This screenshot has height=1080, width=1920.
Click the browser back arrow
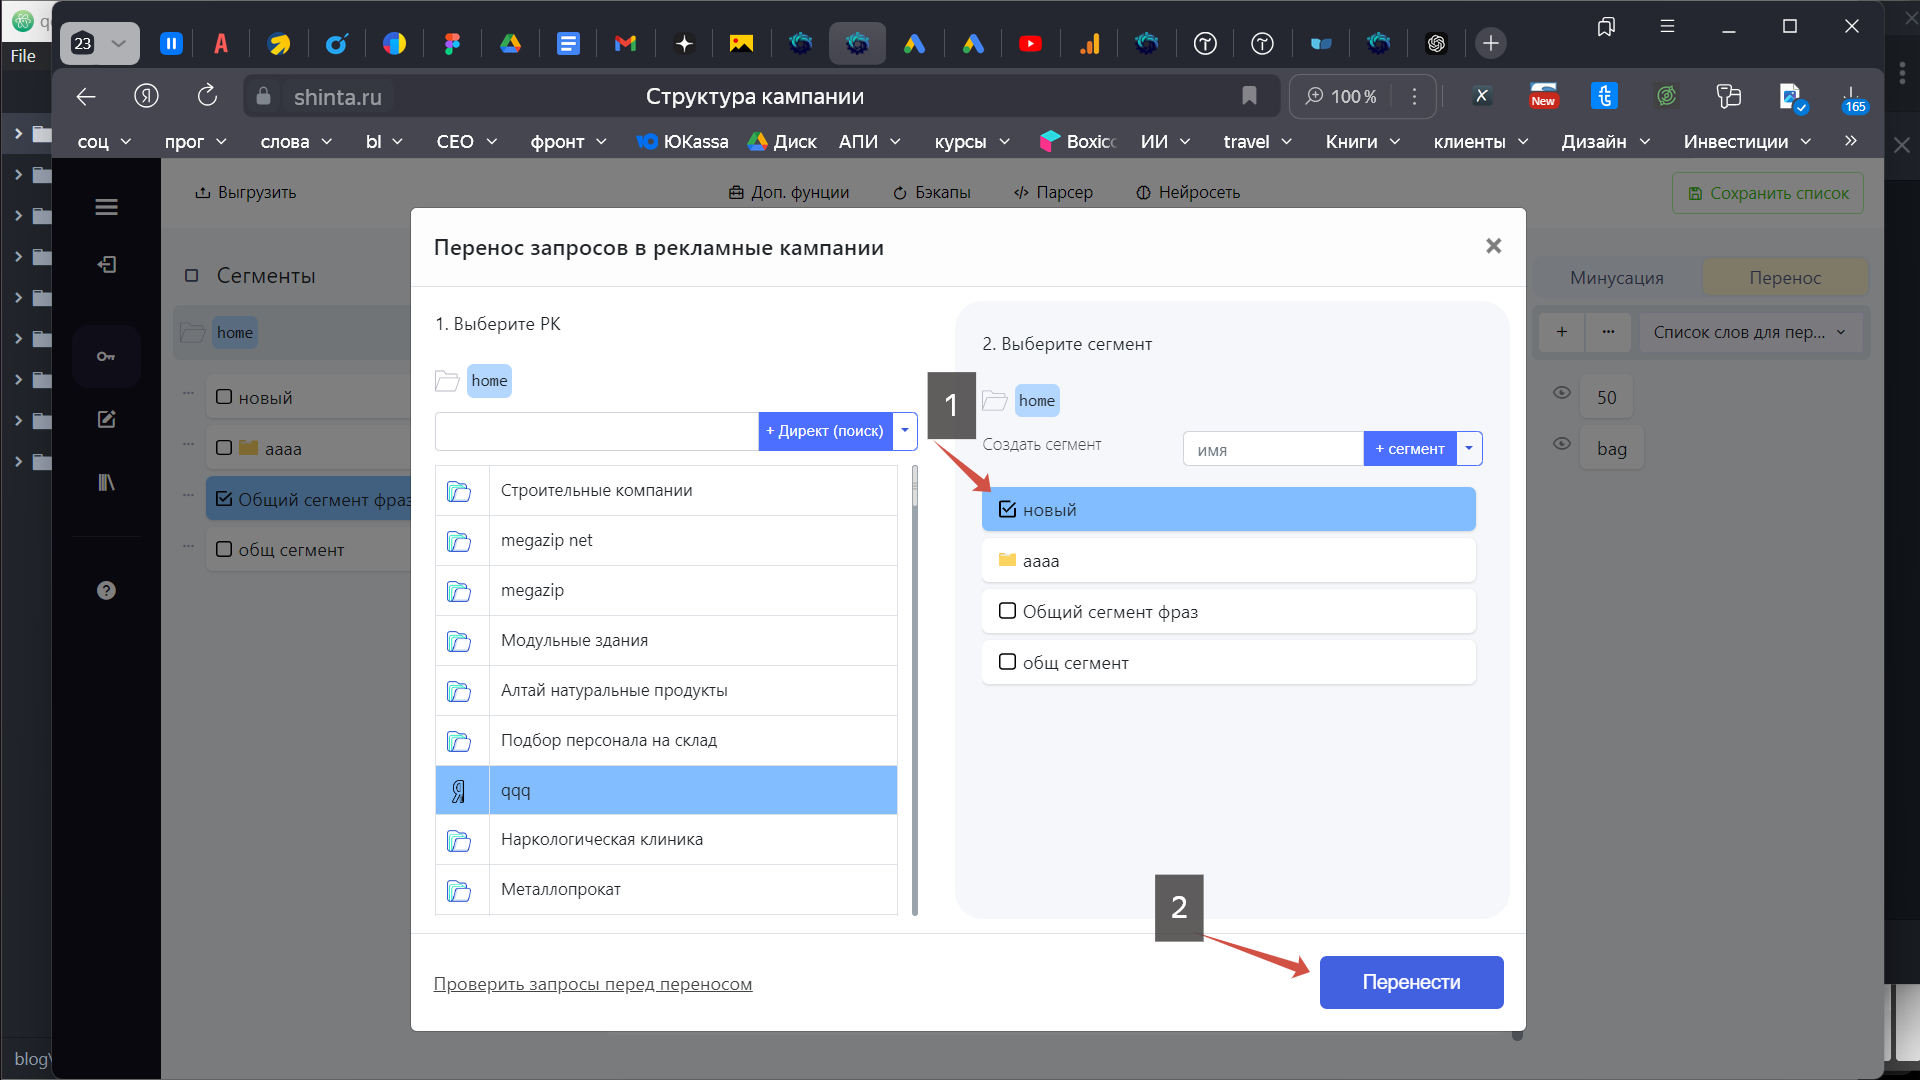coord(86,96)
